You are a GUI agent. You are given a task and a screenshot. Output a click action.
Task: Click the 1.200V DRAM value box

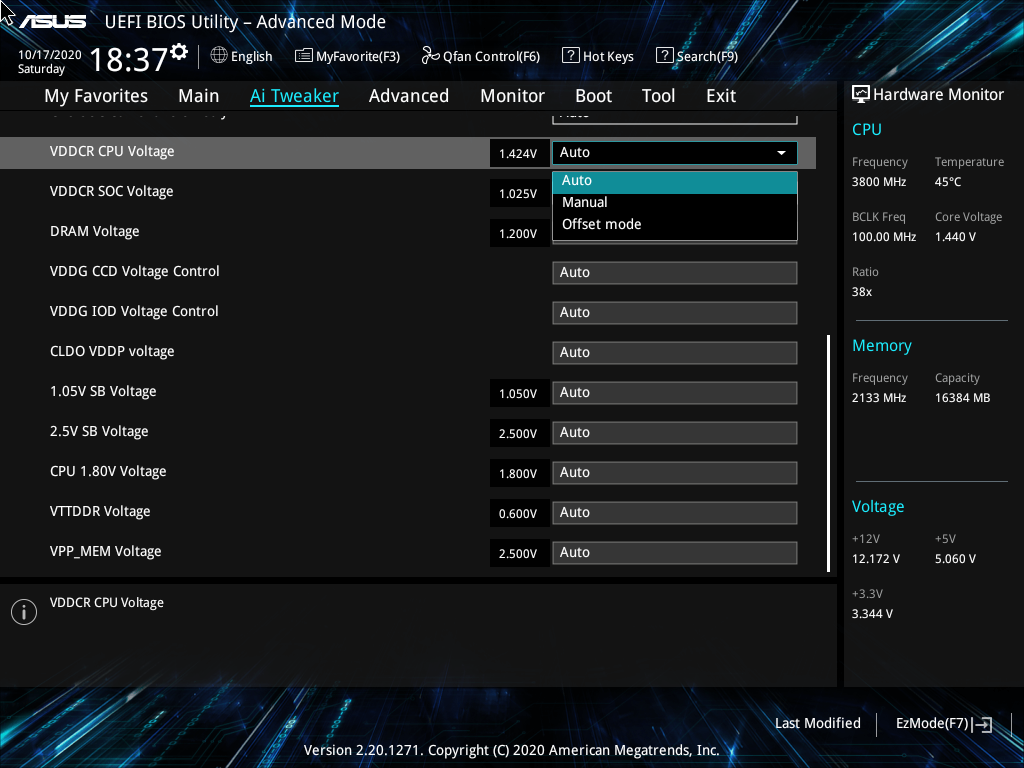(519, 233)
